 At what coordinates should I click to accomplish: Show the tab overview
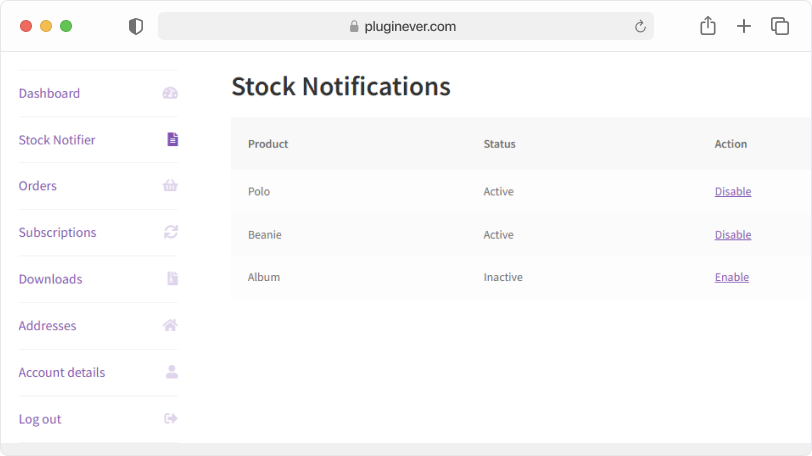coord(779,26)
